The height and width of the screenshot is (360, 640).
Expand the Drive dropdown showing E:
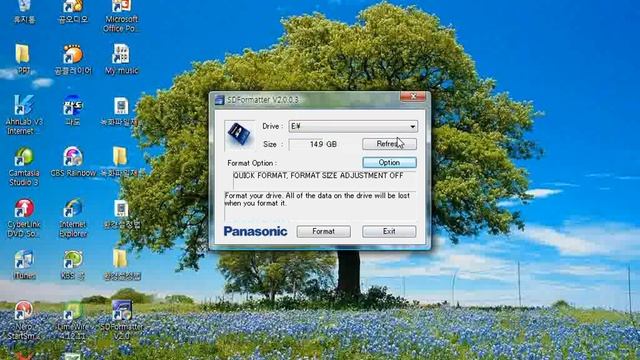point(413,127)
